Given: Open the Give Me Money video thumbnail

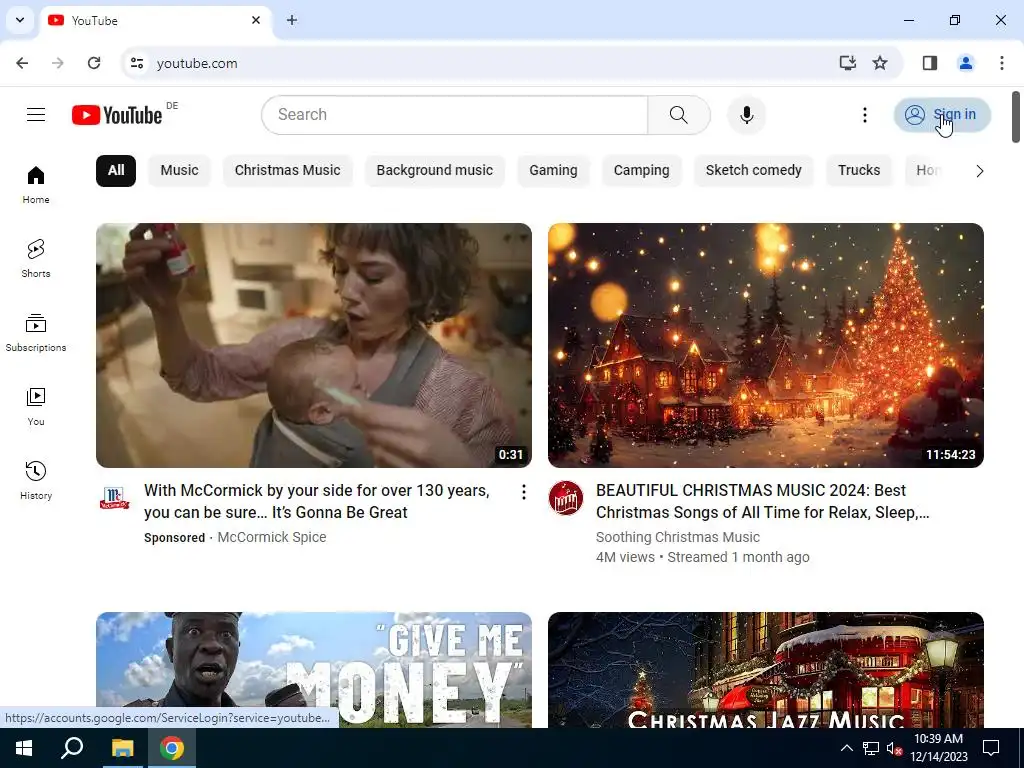Looking at the screenshot, I should [313, 669].
